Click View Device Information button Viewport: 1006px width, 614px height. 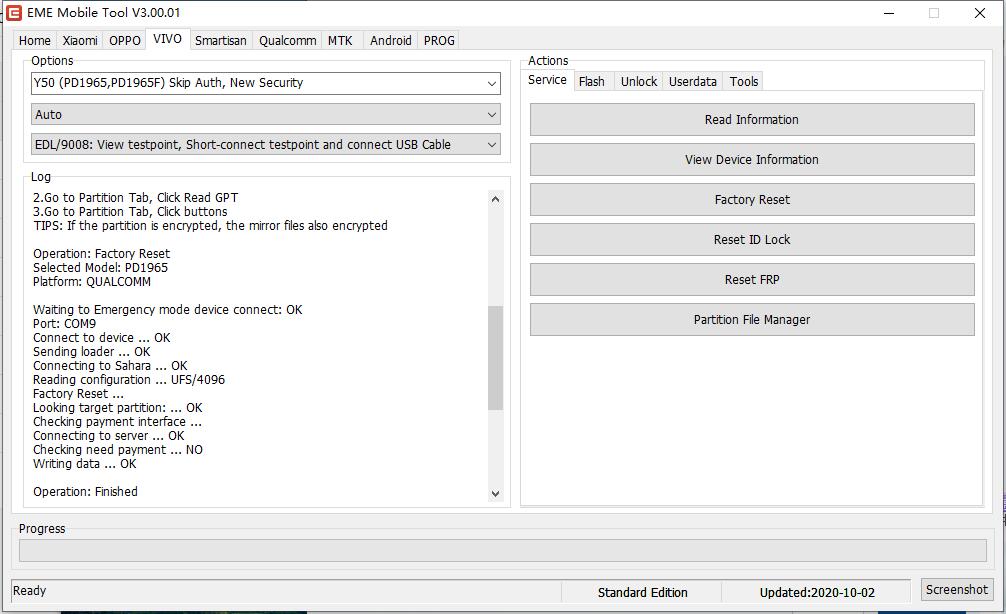click(752, 159)
